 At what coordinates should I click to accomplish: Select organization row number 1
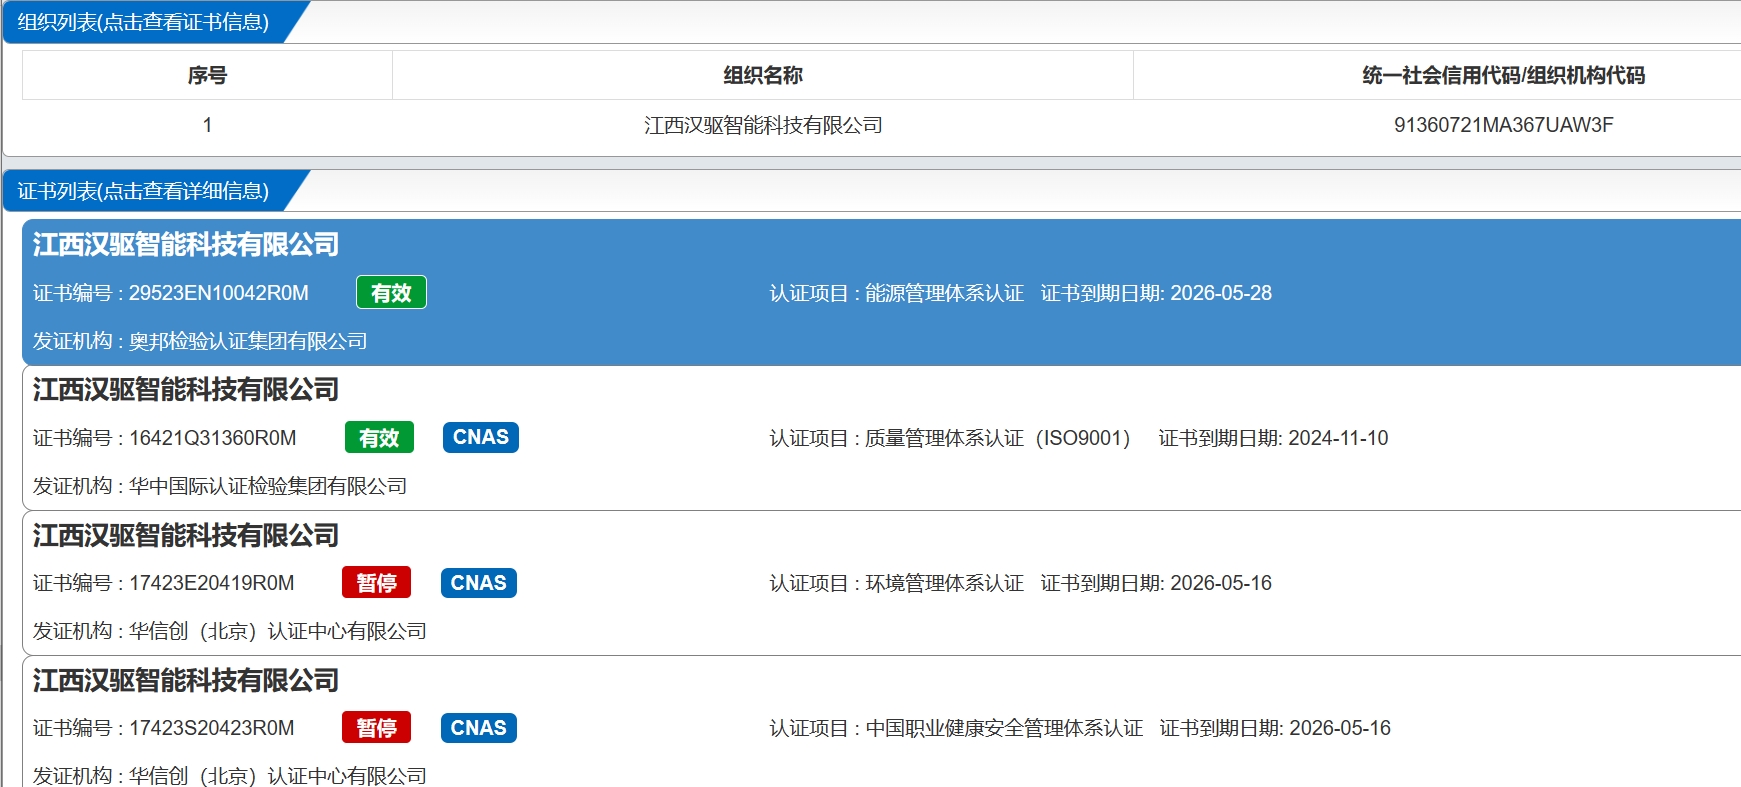(207, 125)
